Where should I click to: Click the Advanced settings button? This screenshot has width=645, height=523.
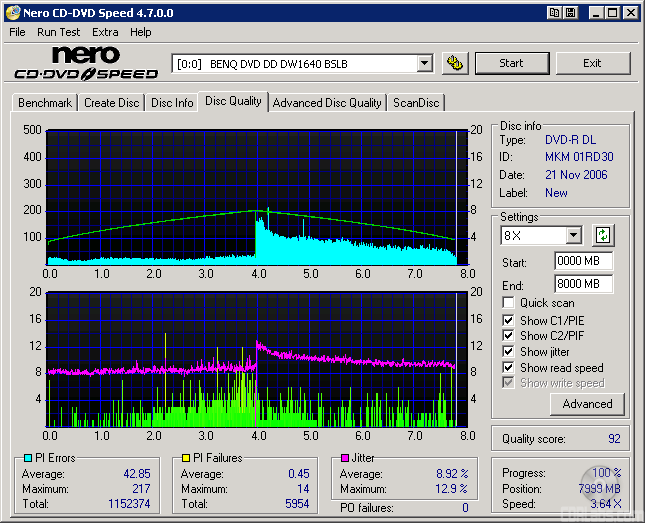click(587, 404)
